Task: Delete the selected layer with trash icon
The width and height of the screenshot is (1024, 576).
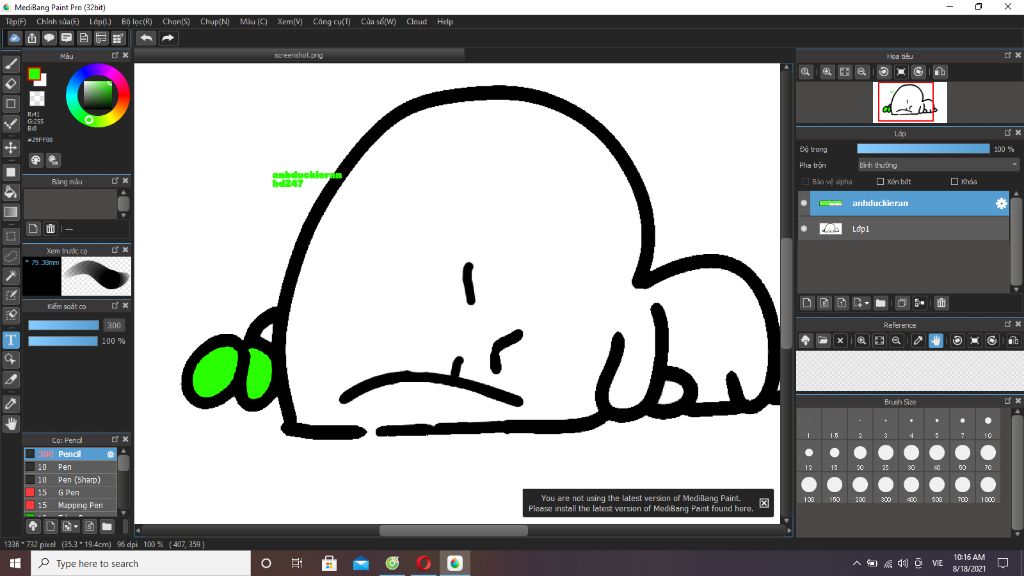Action: [x=941, y=303]
